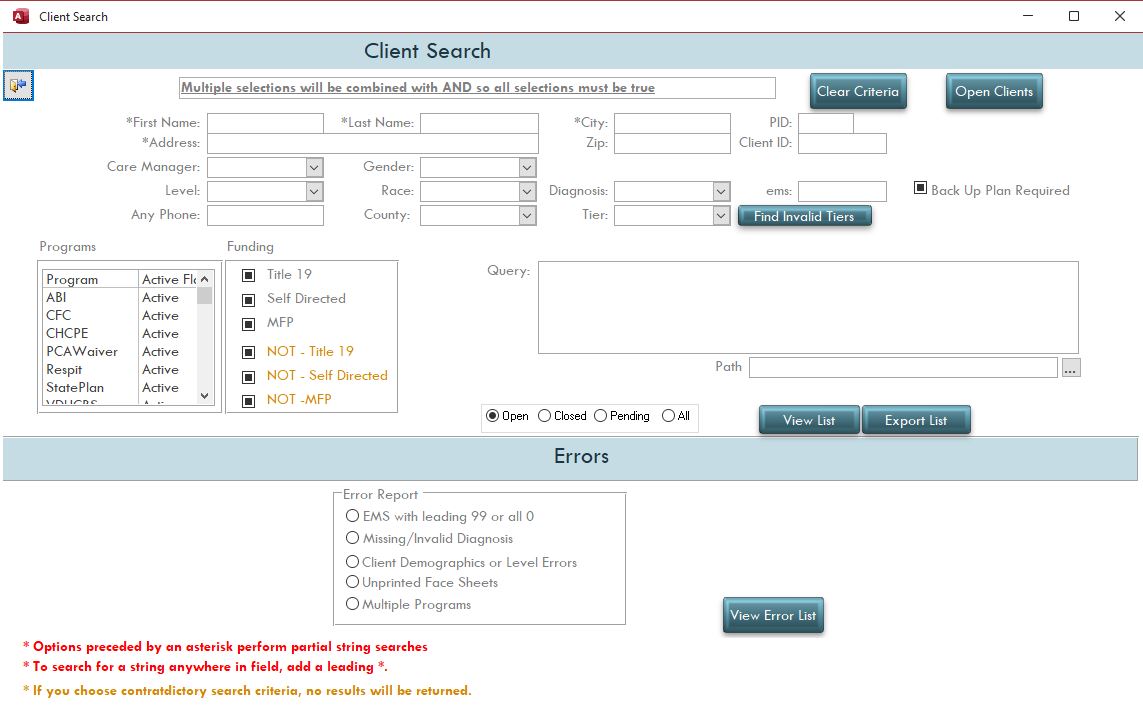Select Client Demographics or Level Errors option
This screenshot has width=1143, height=705.
(x=353, y=561)
